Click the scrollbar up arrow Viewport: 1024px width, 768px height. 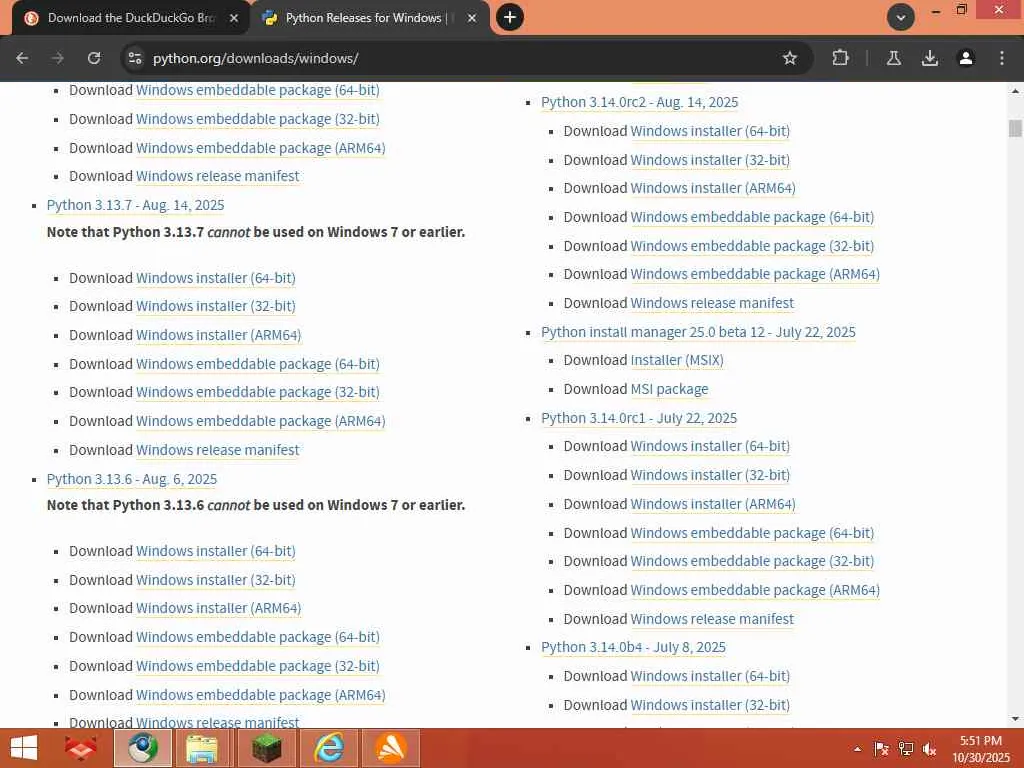(x=1015, y=91)
